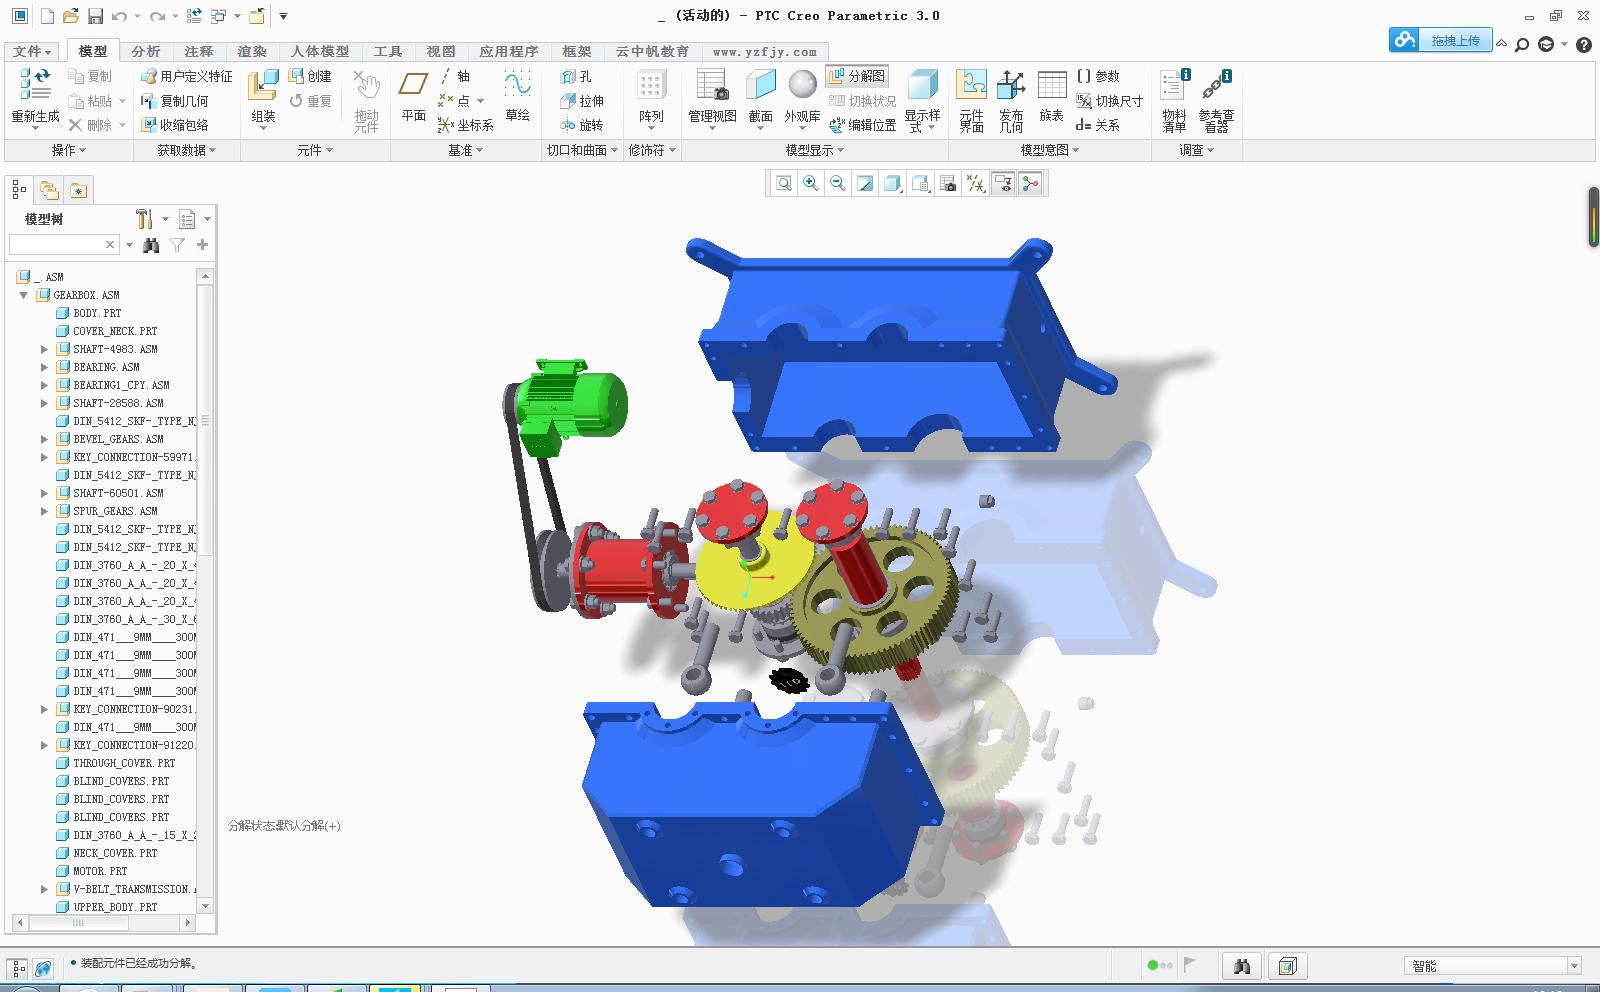
Task: Click the model tree settings hammer icon
Action: tap(144, 219)
